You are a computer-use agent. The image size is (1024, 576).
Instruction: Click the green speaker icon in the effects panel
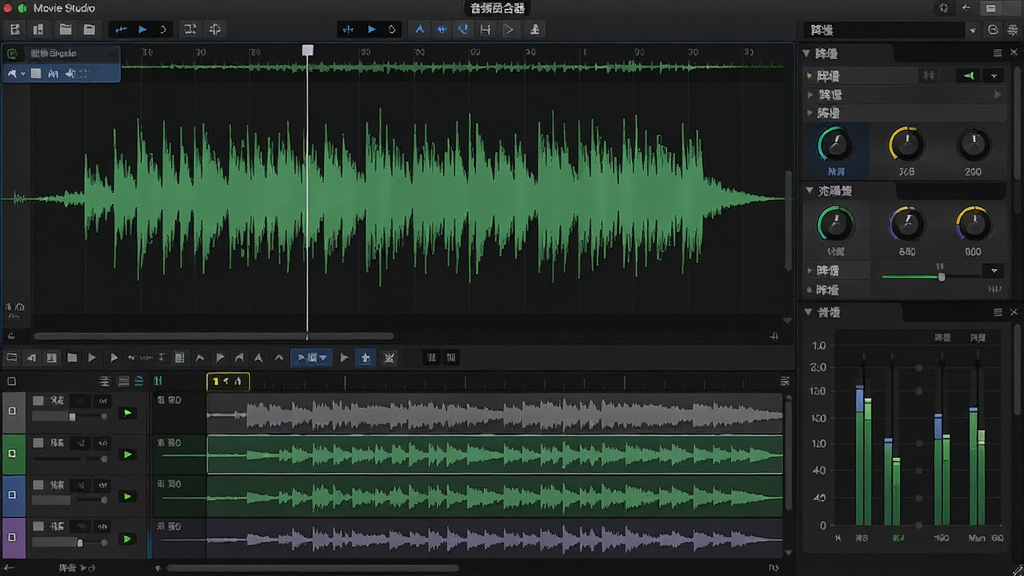click(968, 76)
